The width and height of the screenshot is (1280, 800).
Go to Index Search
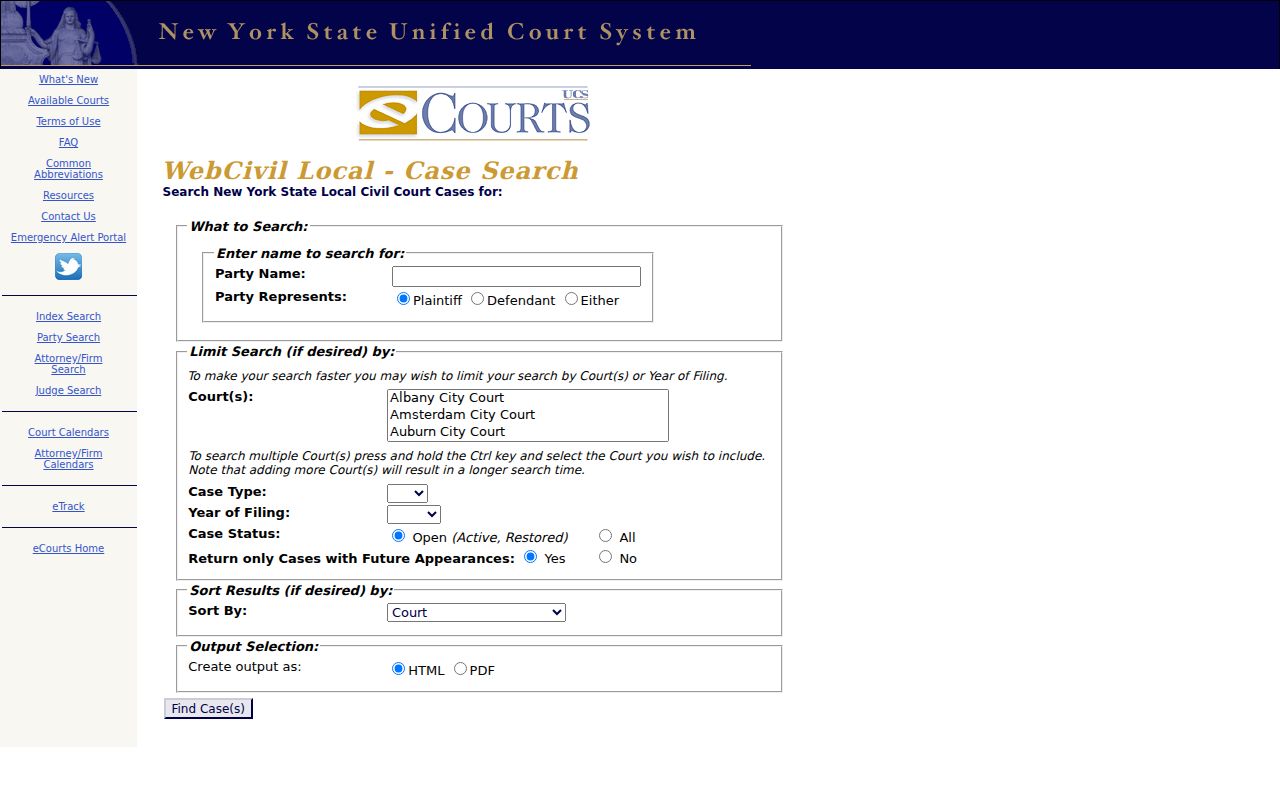point(68,317)
